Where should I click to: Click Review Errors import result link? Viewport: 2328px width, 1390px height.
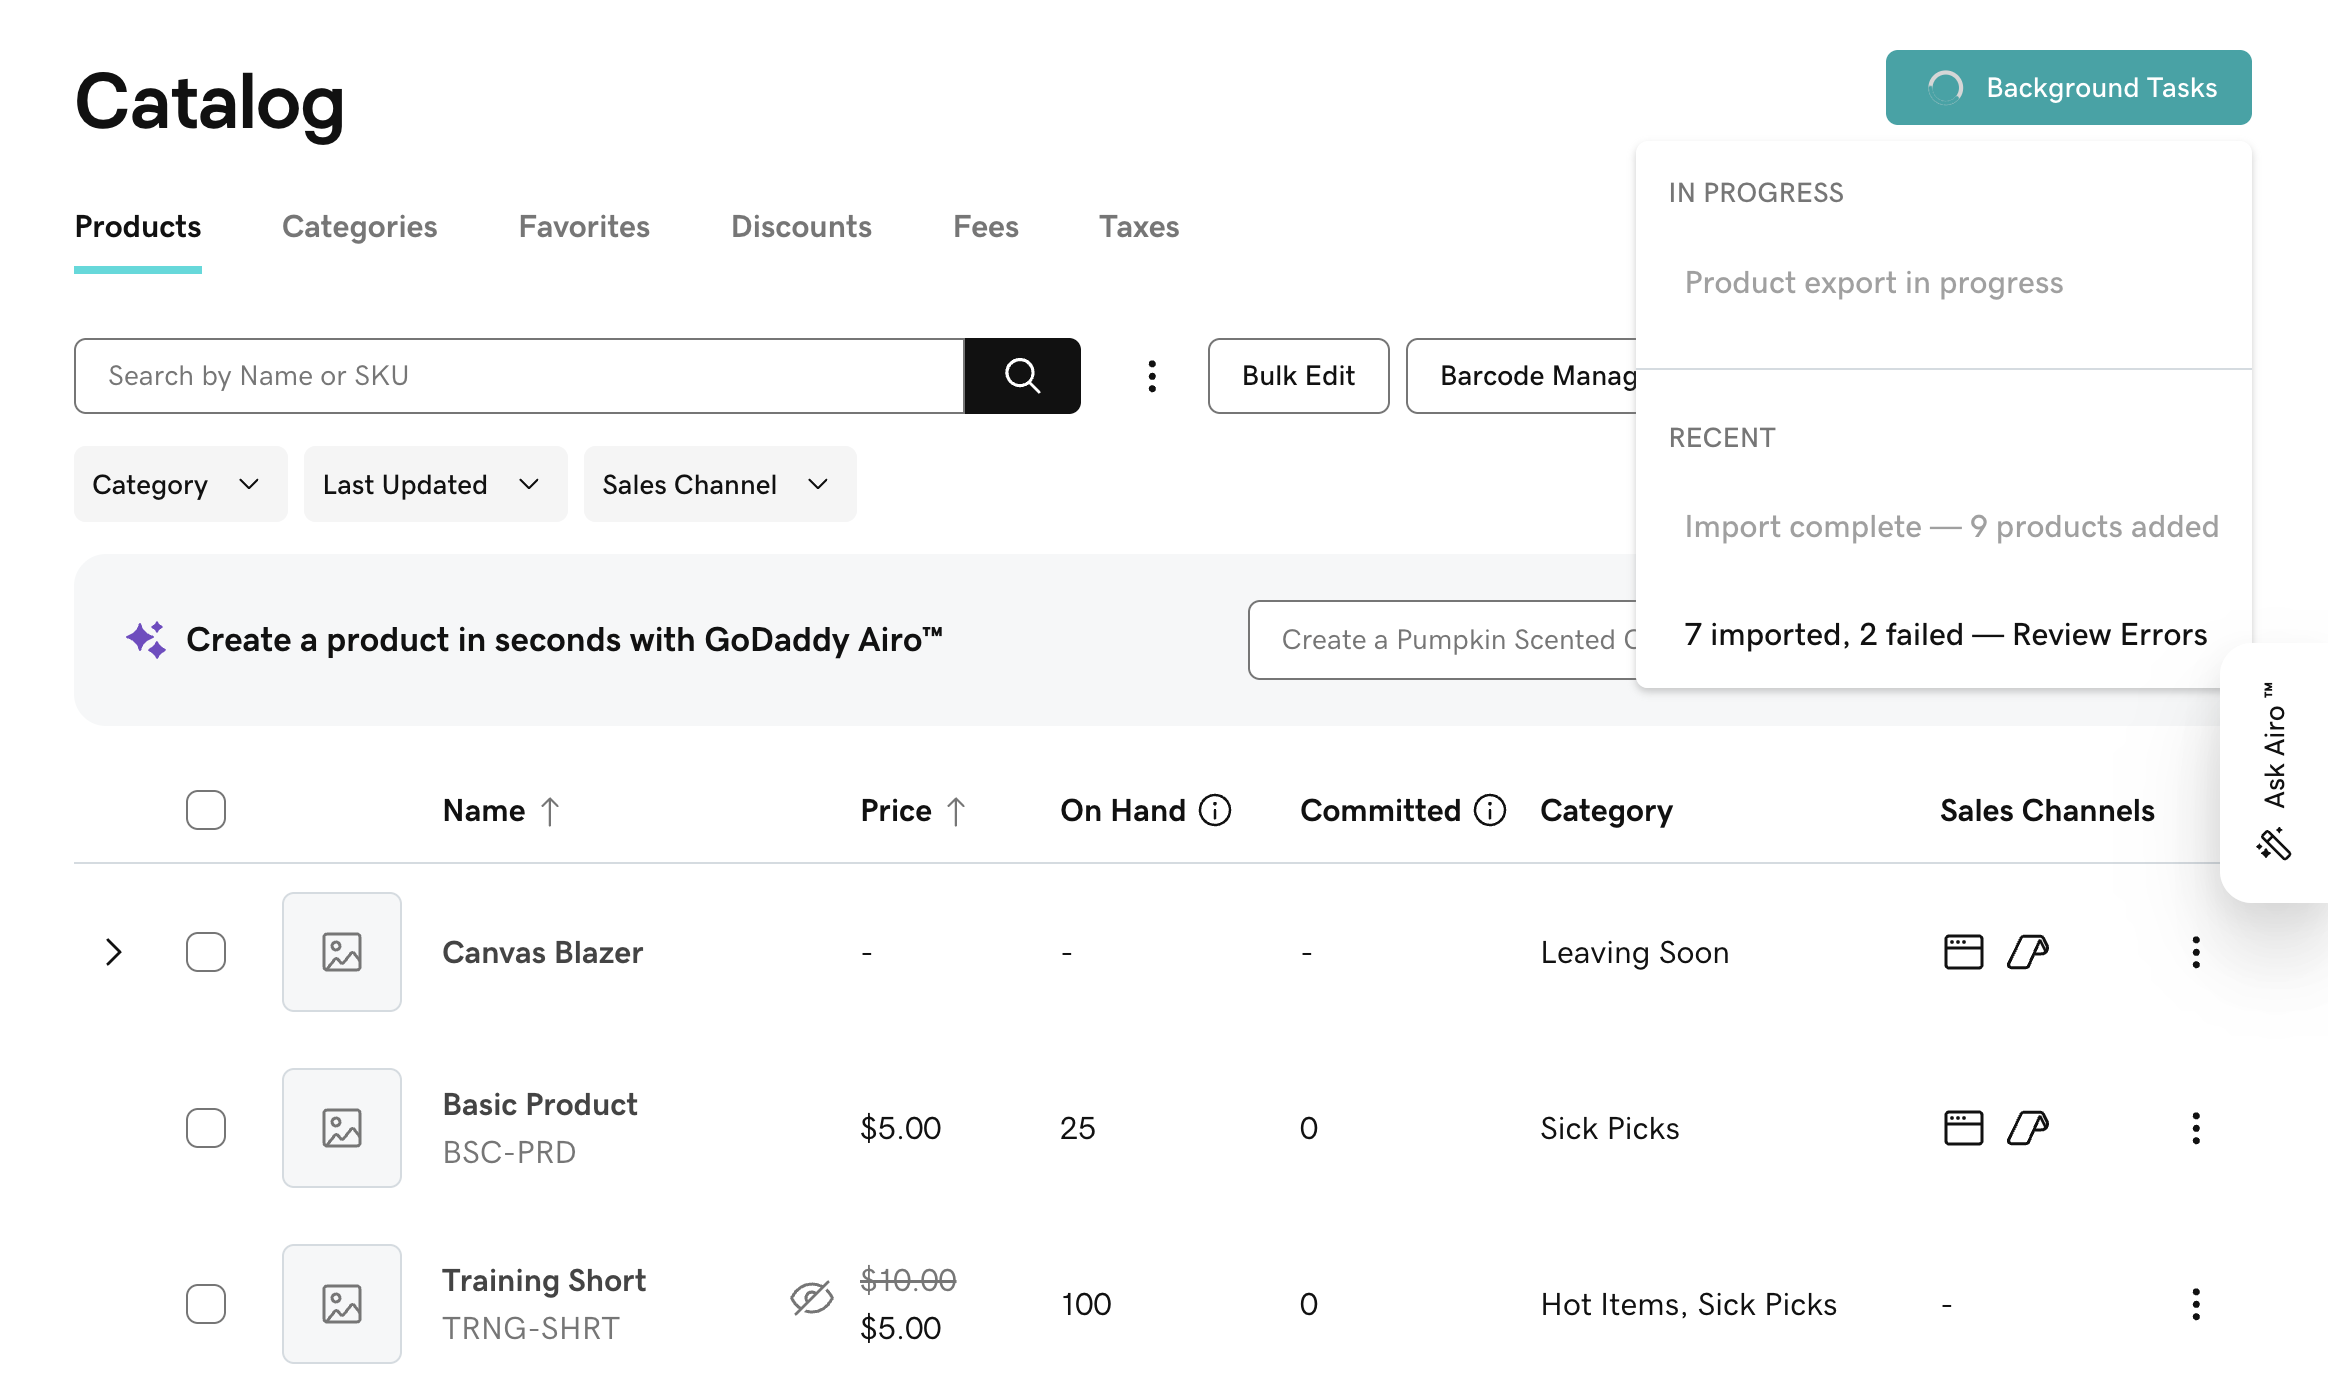pos(2109,635)
